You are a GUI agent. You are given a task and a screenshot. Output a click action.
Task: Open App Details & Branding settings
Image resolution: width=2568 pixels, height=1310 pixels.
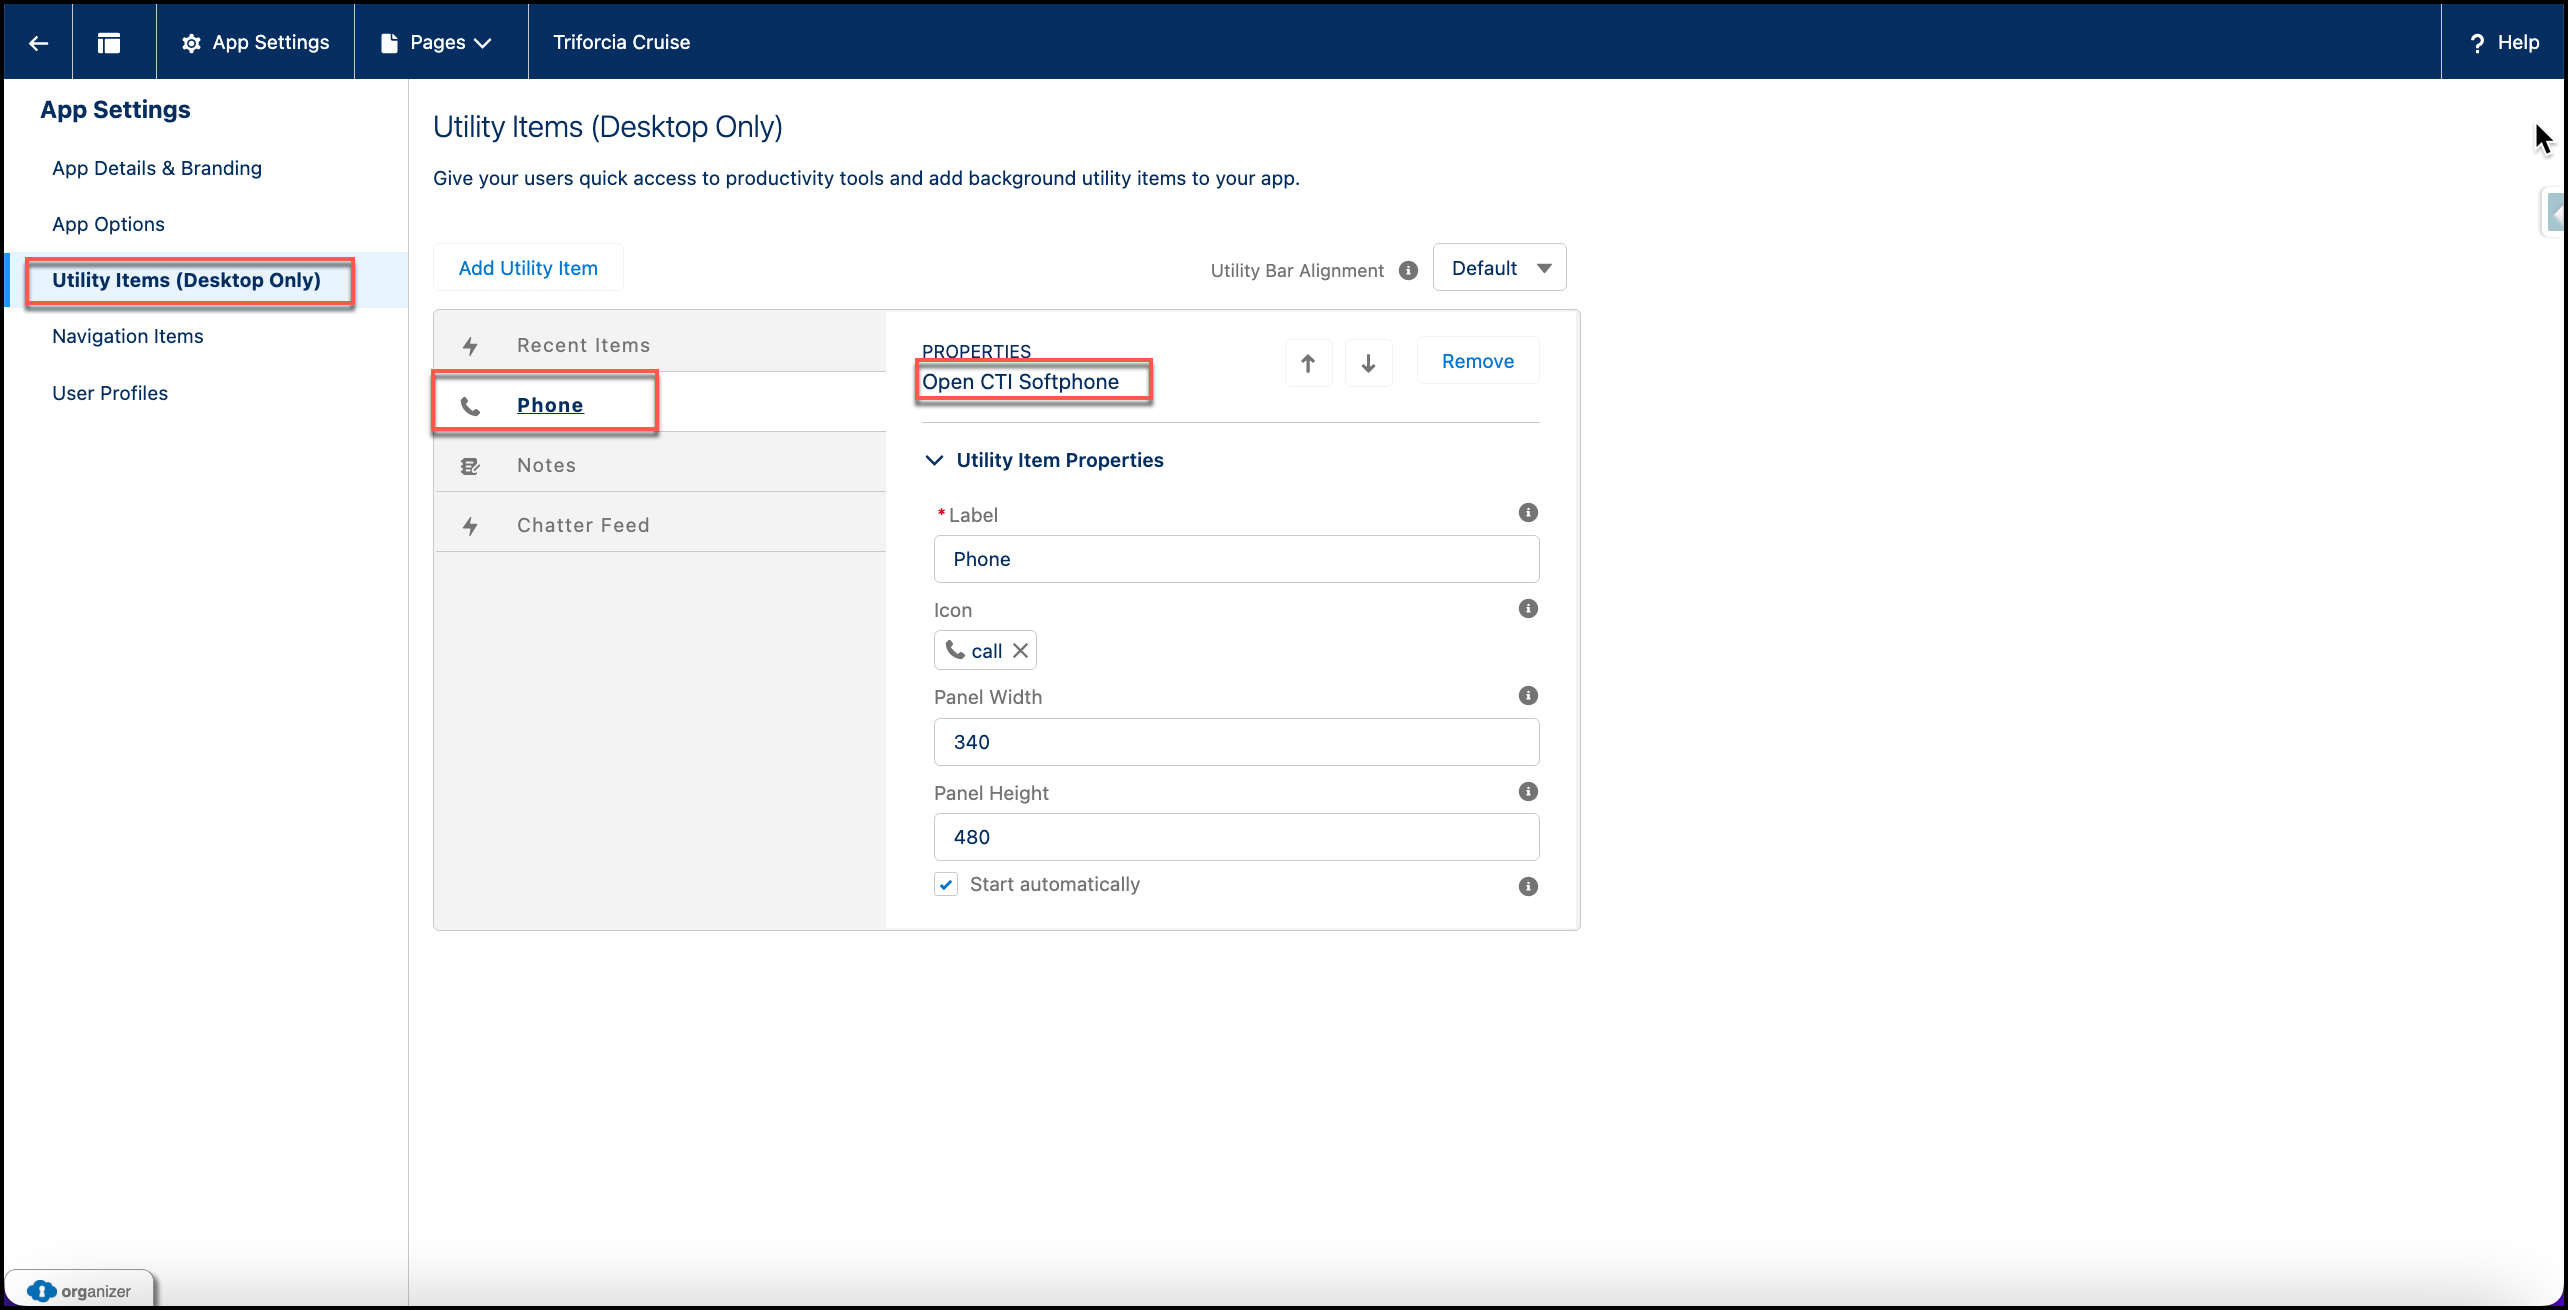click(x=157, y=168)
